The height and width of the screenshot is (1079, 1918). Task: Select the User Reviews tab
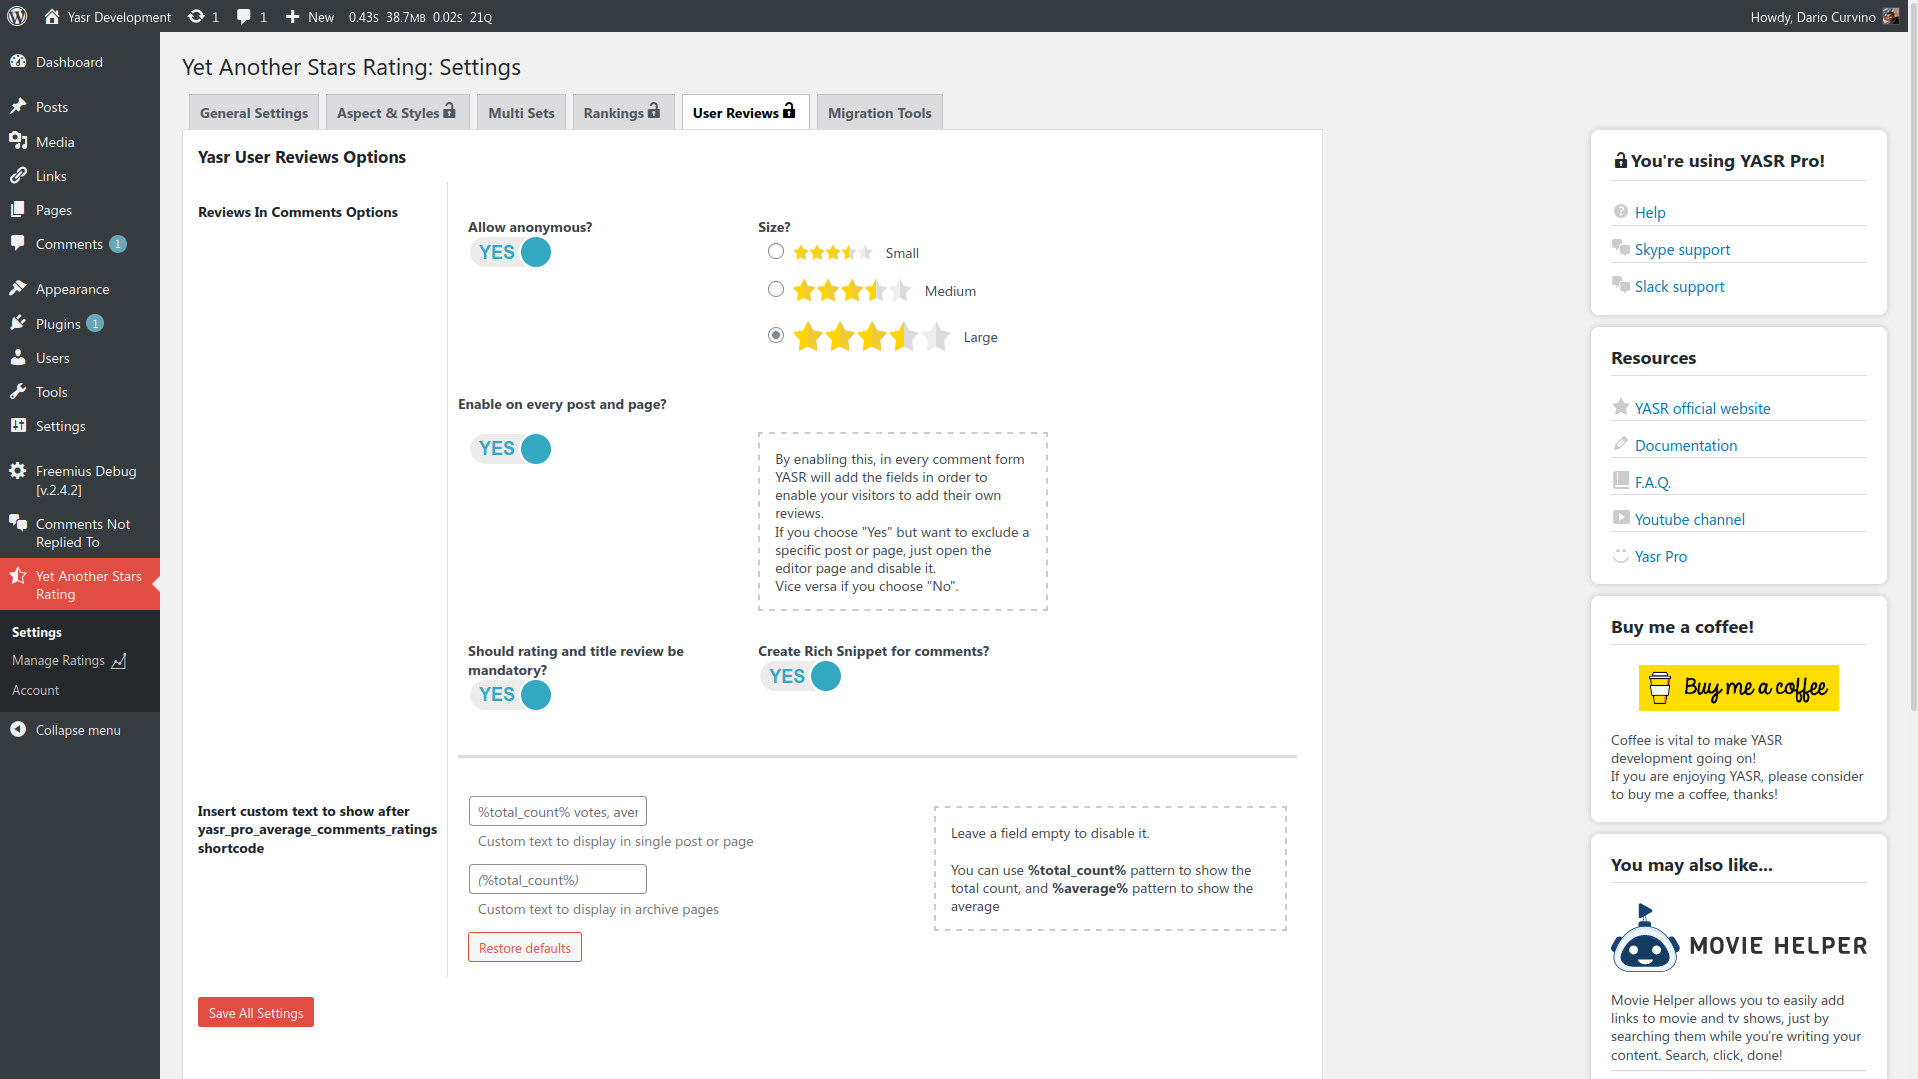(745, 112)
